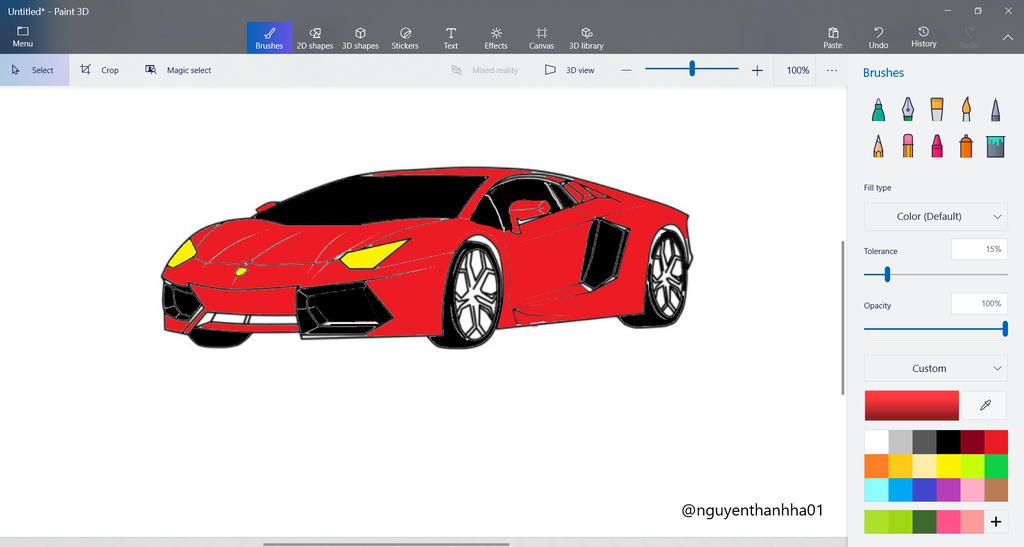Select the Spray can tool

[966, 146]
